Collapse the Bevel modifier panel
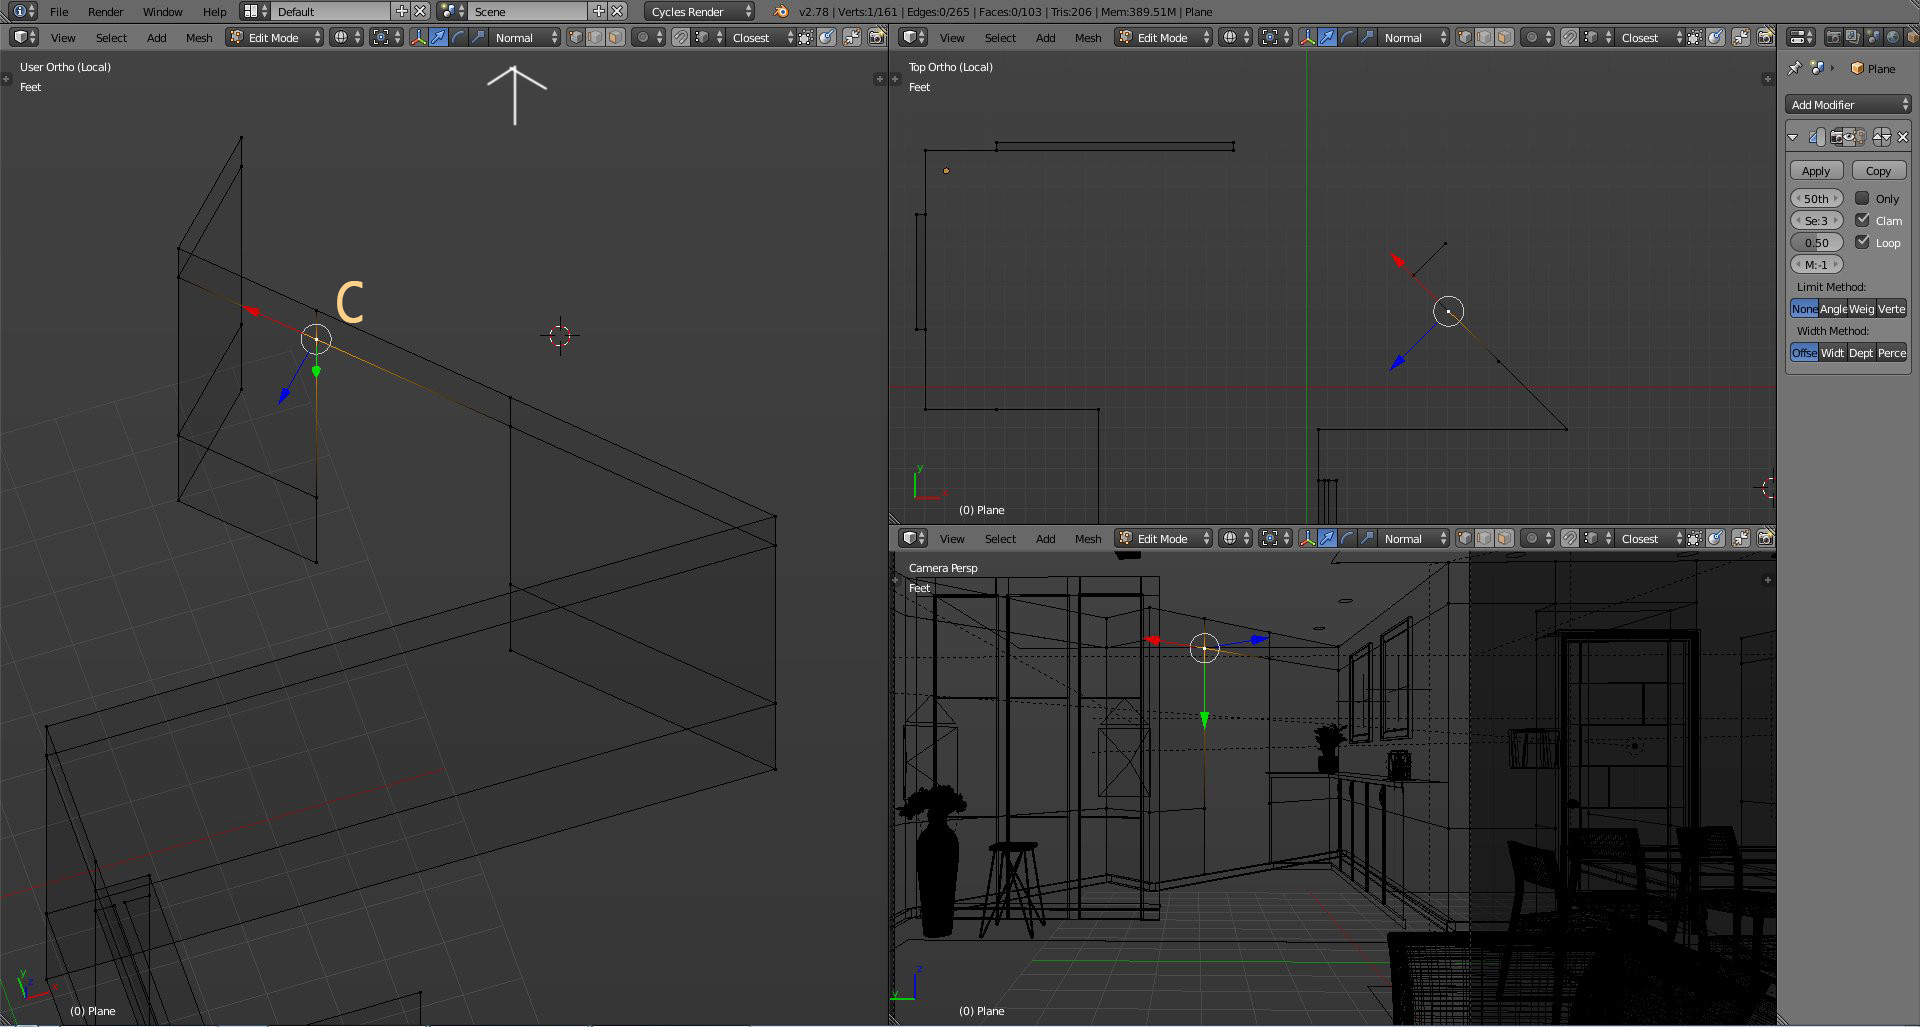1920x1027 pixels. pyautogui.click(x=1793, y=137)
